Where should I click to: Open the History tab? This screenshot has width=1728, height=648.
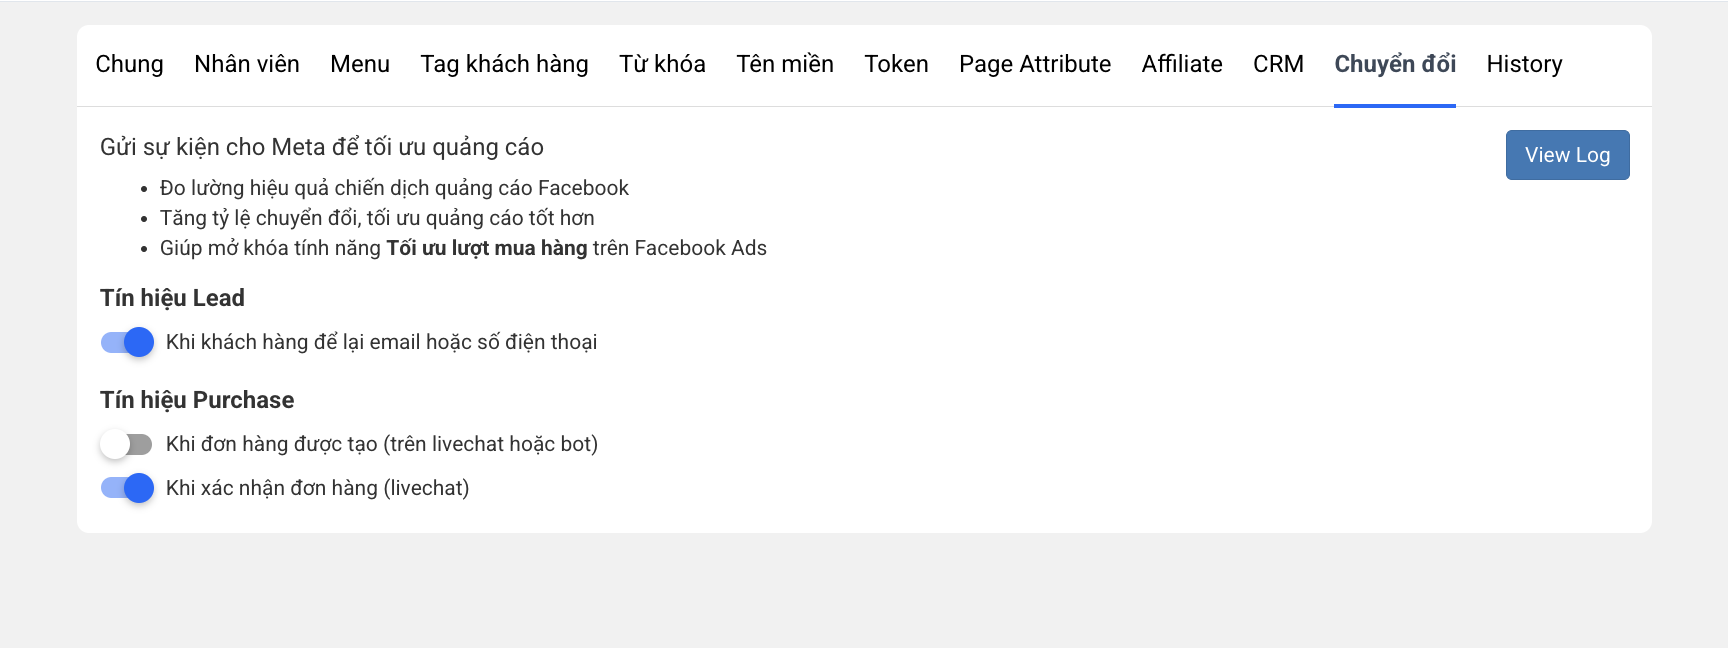pos(1524,64)
